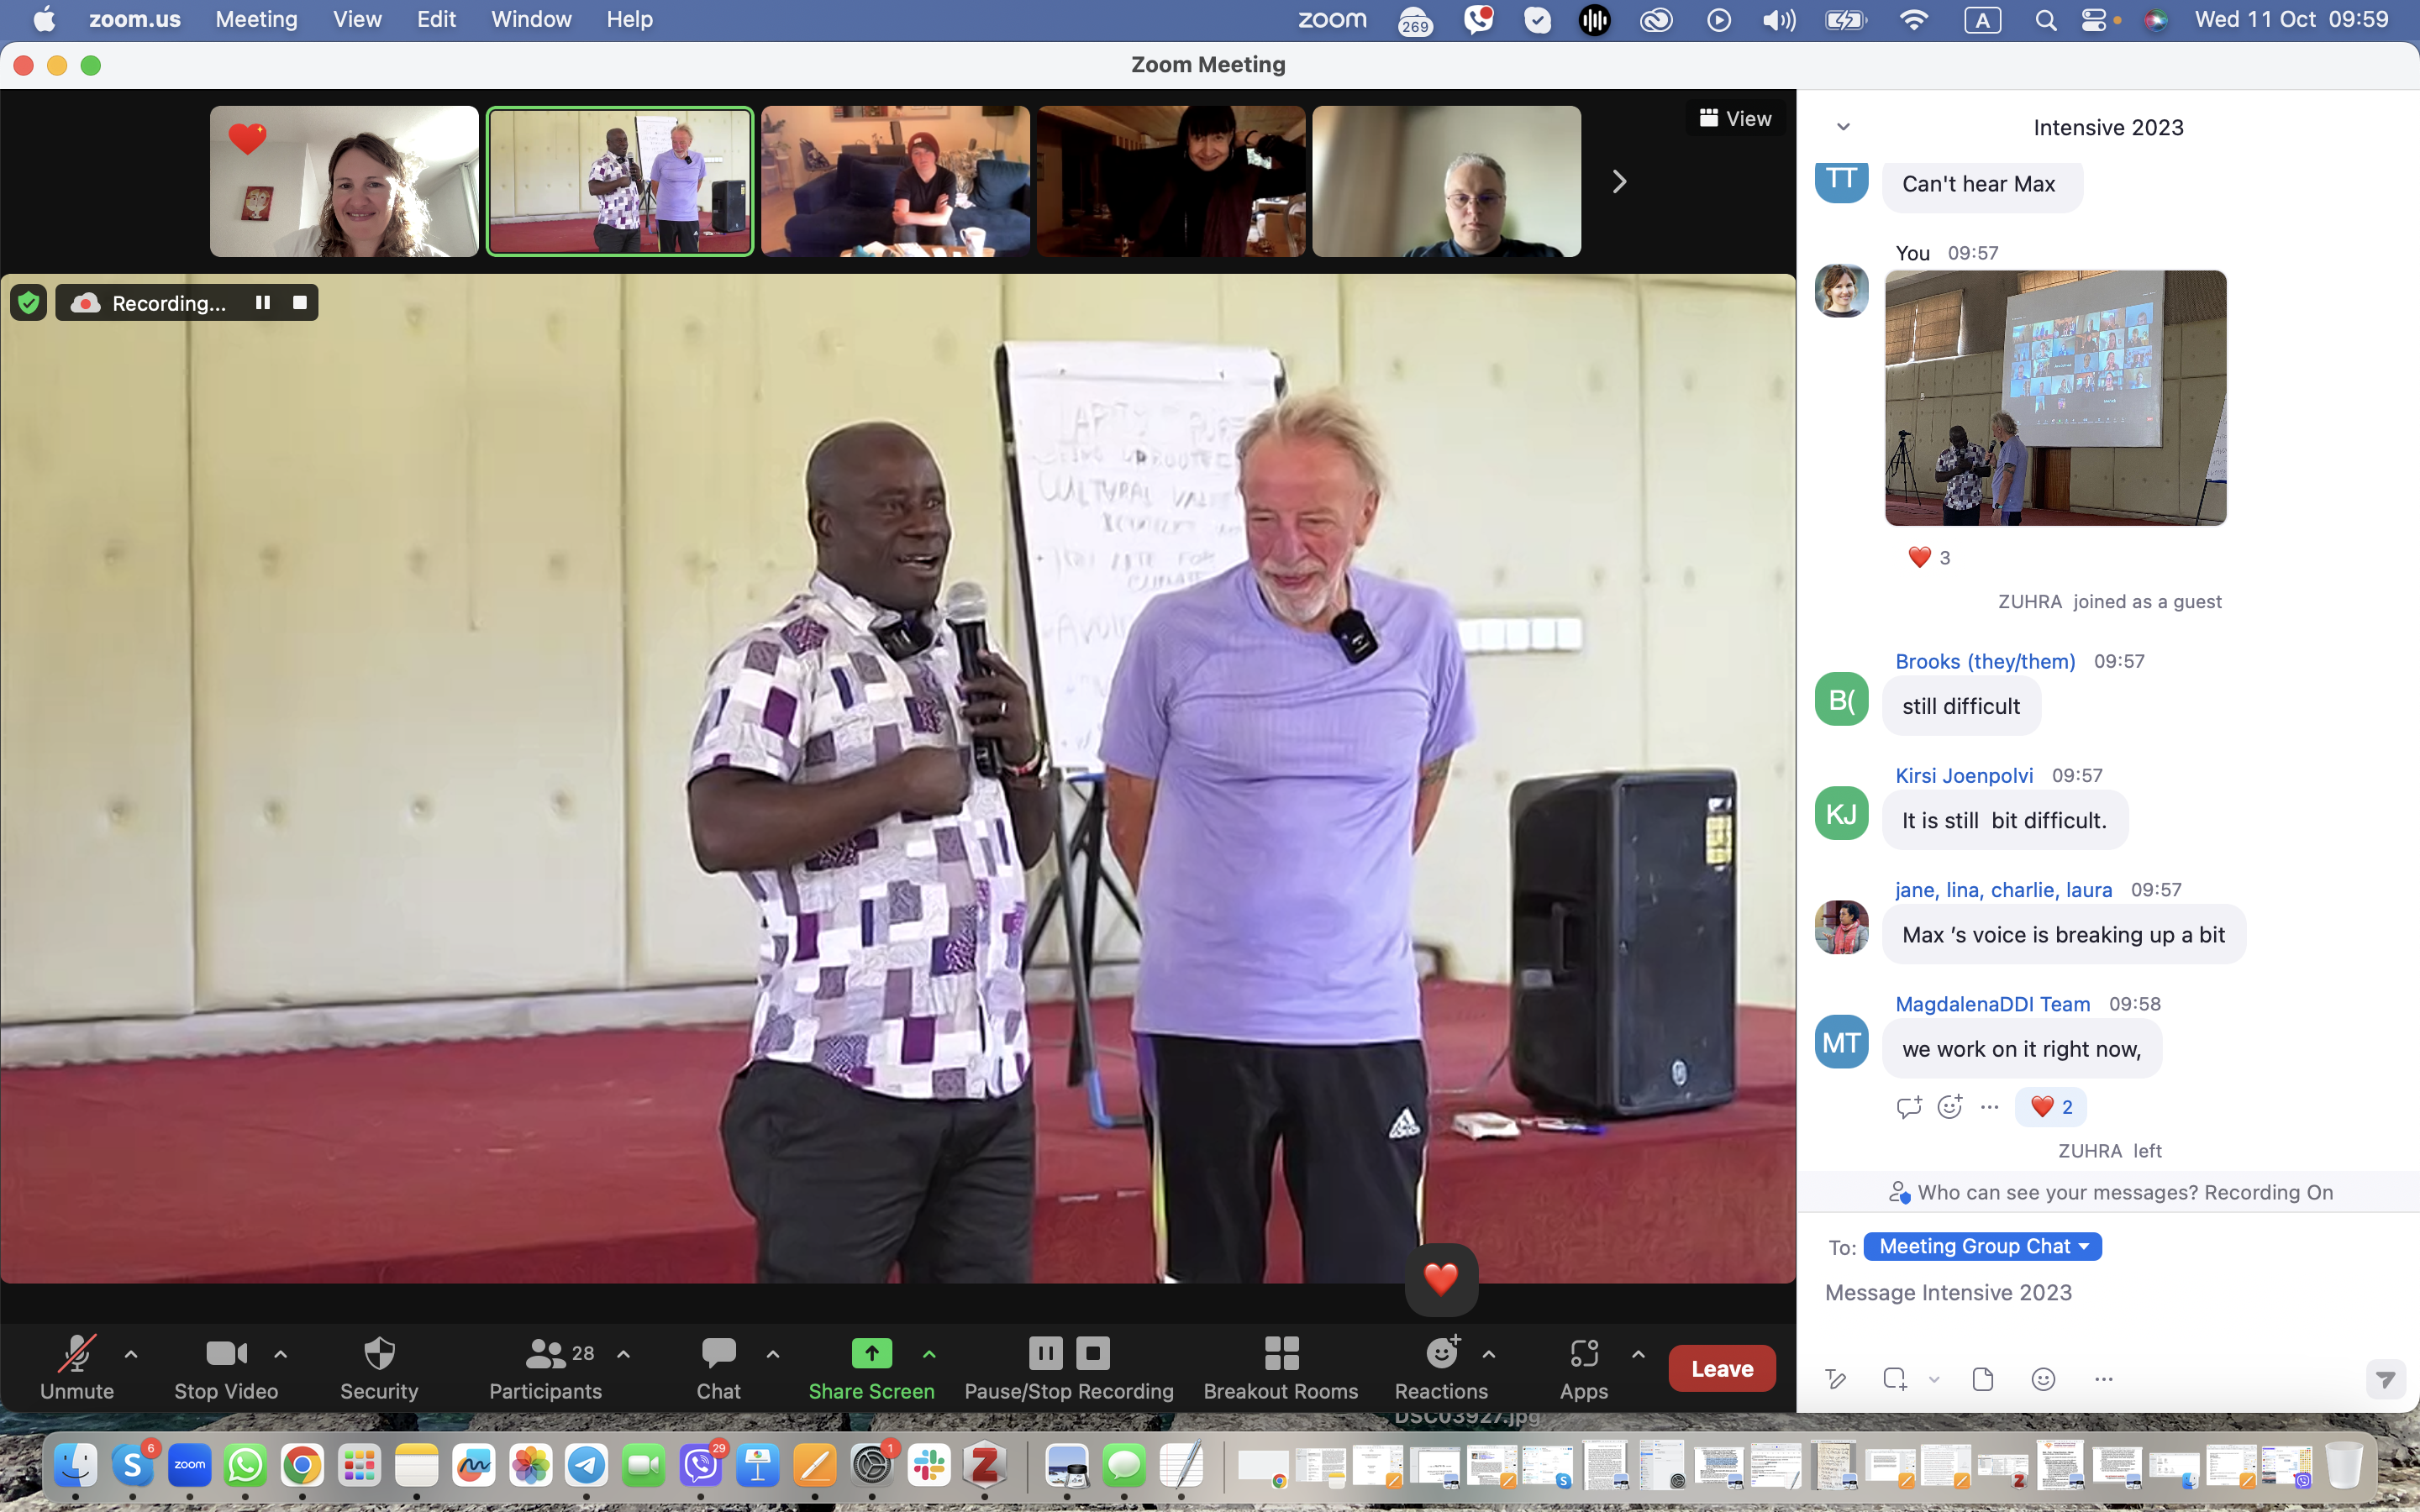Collapse the Intensive 2023 chat chevron
This screenshot has height=1512, width=2420.
(1843, 127)
